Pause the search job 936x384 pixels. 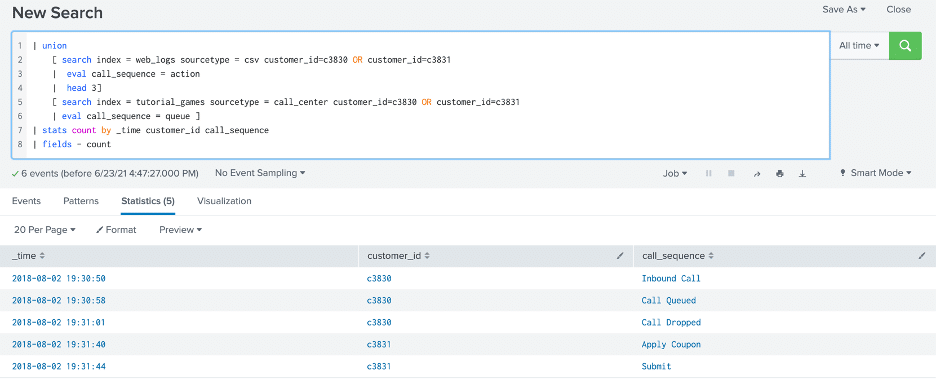pyautogui.click(x=709, y=173)
